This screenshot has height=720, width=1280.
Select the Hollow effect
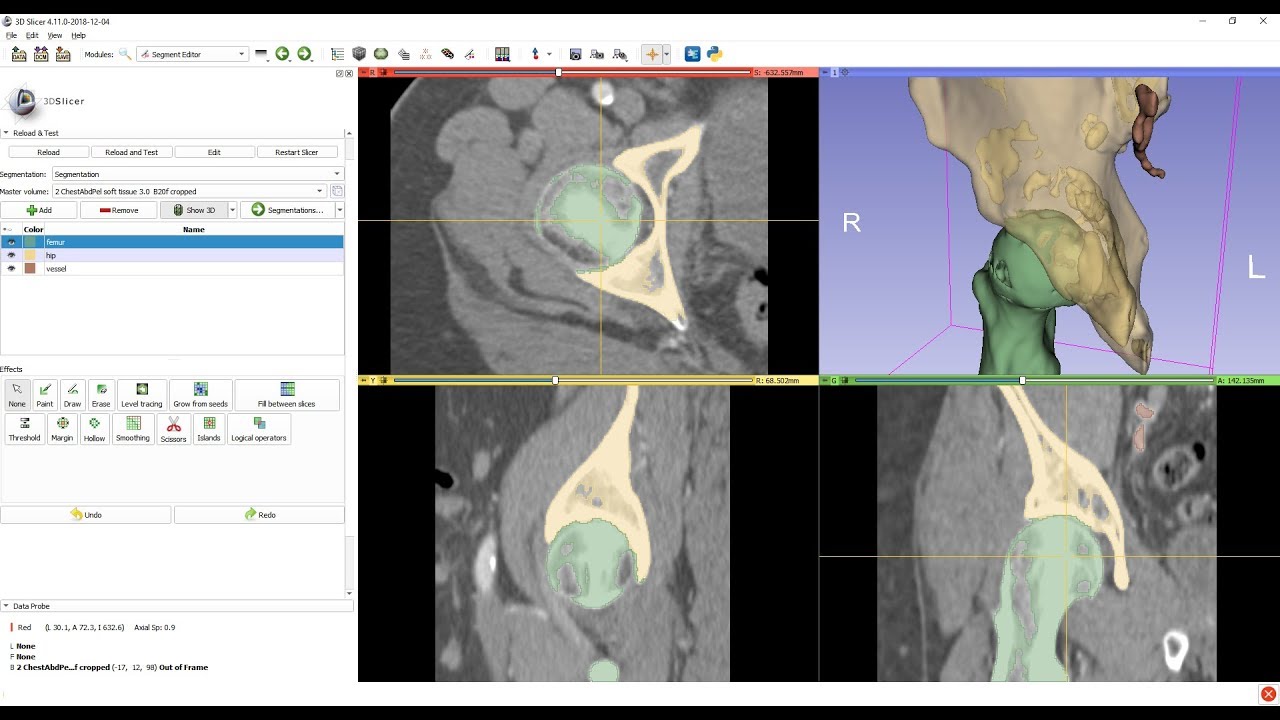pyautogui.click(x=94, y=429)
